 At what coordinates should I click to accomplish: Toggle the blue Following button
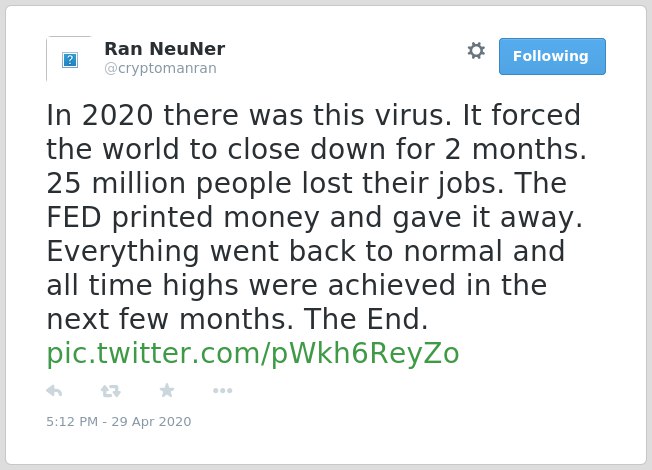(552, 57)
